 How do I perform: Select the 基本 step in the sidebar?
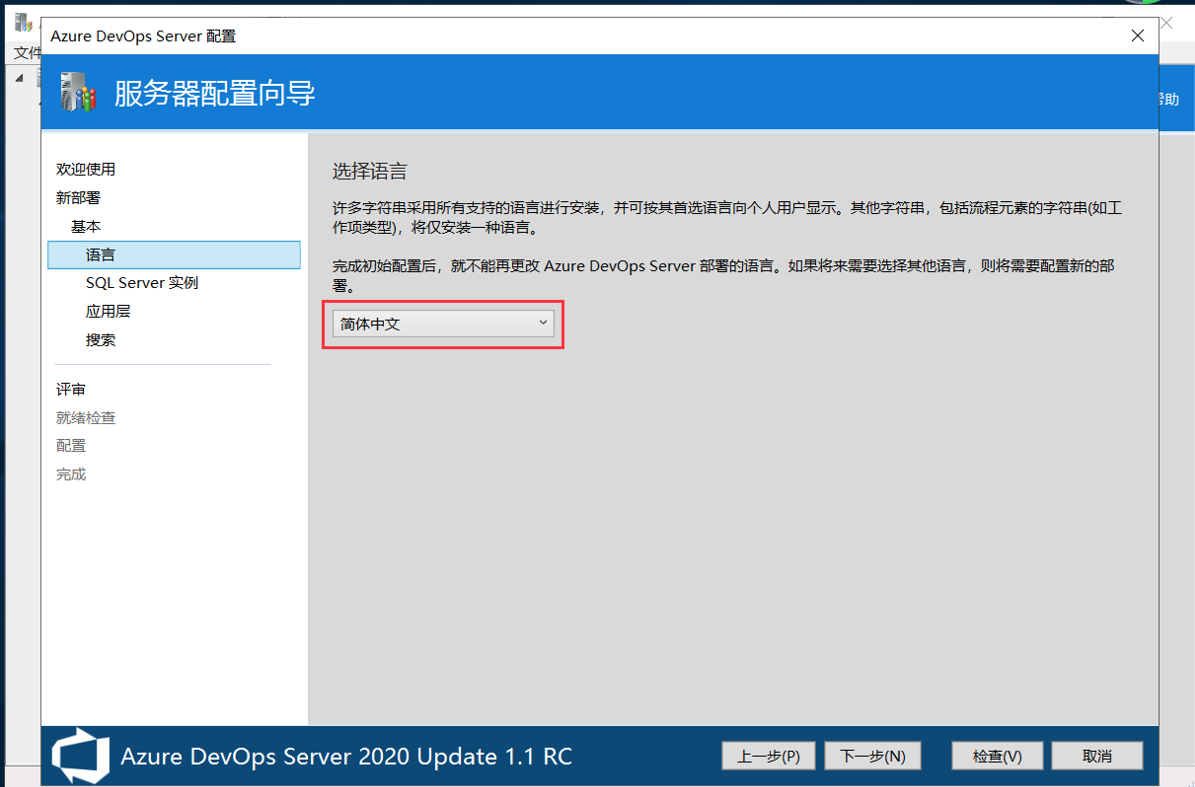[x=85, y=226]
